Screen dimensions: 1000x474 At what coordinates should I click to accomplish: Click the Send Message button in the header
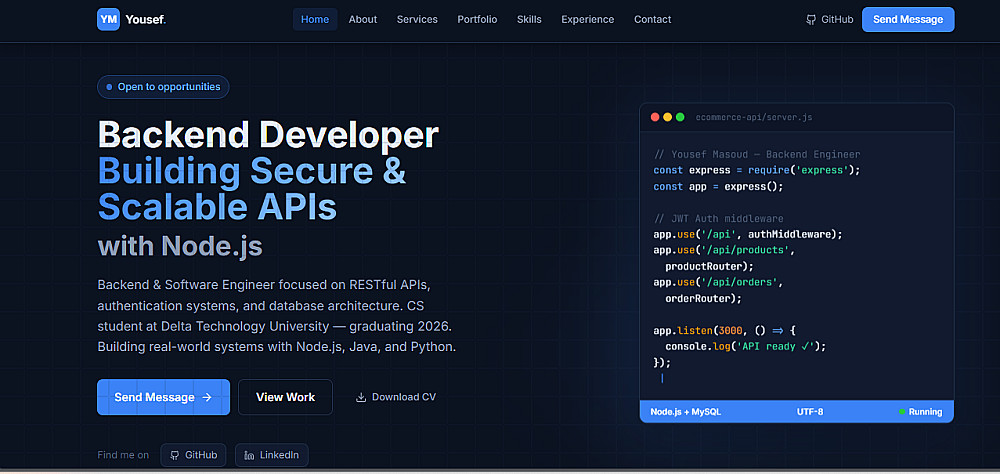click(x=908, y=19)
